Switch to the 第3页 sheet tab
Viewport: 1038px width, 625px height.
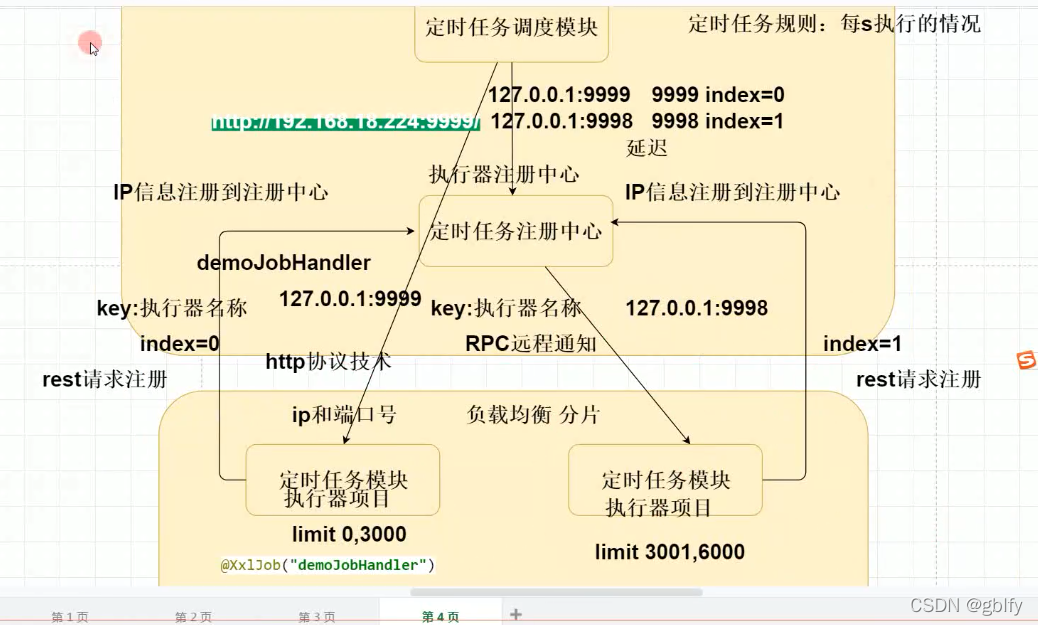[316, 617]
